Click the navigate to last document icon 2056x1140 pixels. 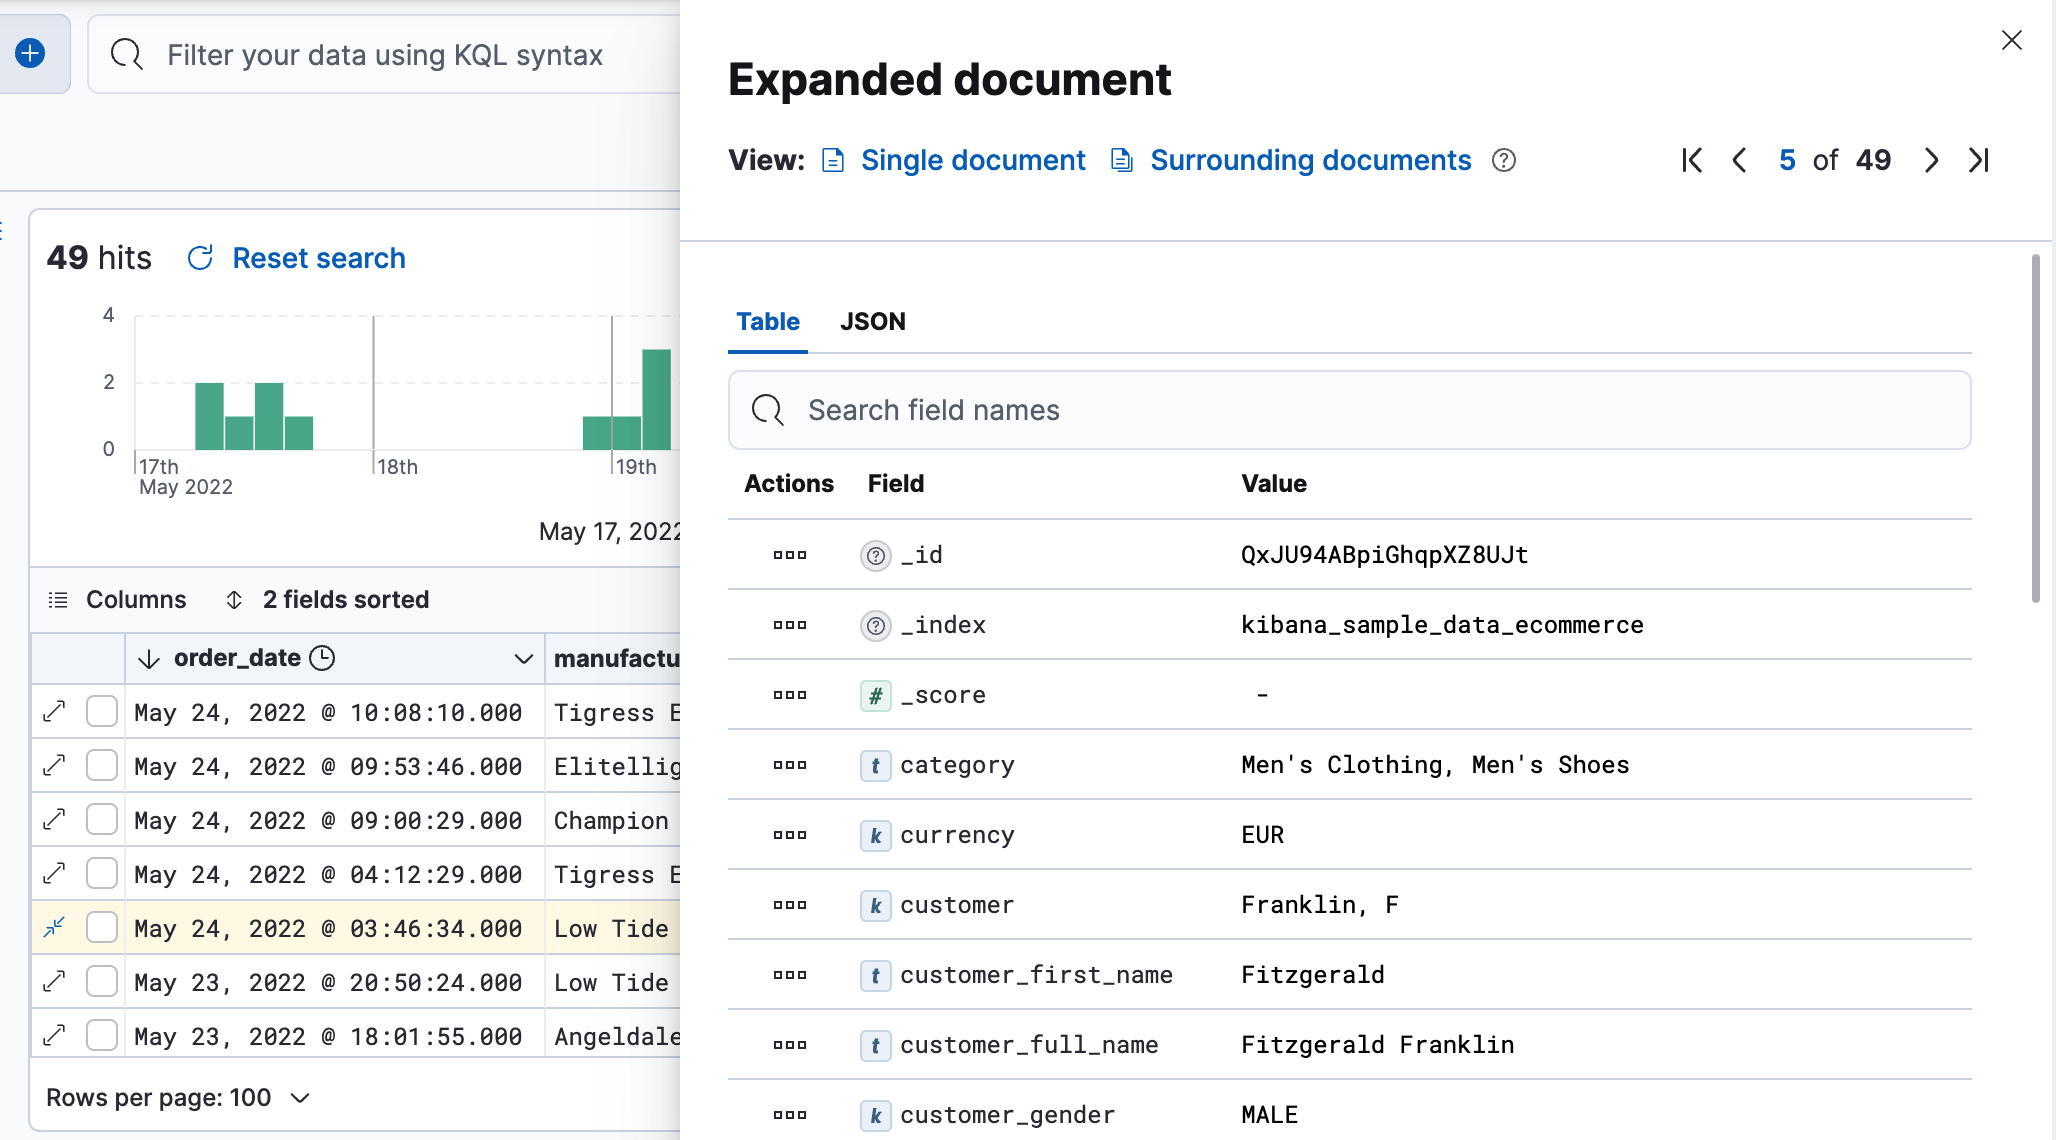pyautogui.click(x=1982, y=160)
